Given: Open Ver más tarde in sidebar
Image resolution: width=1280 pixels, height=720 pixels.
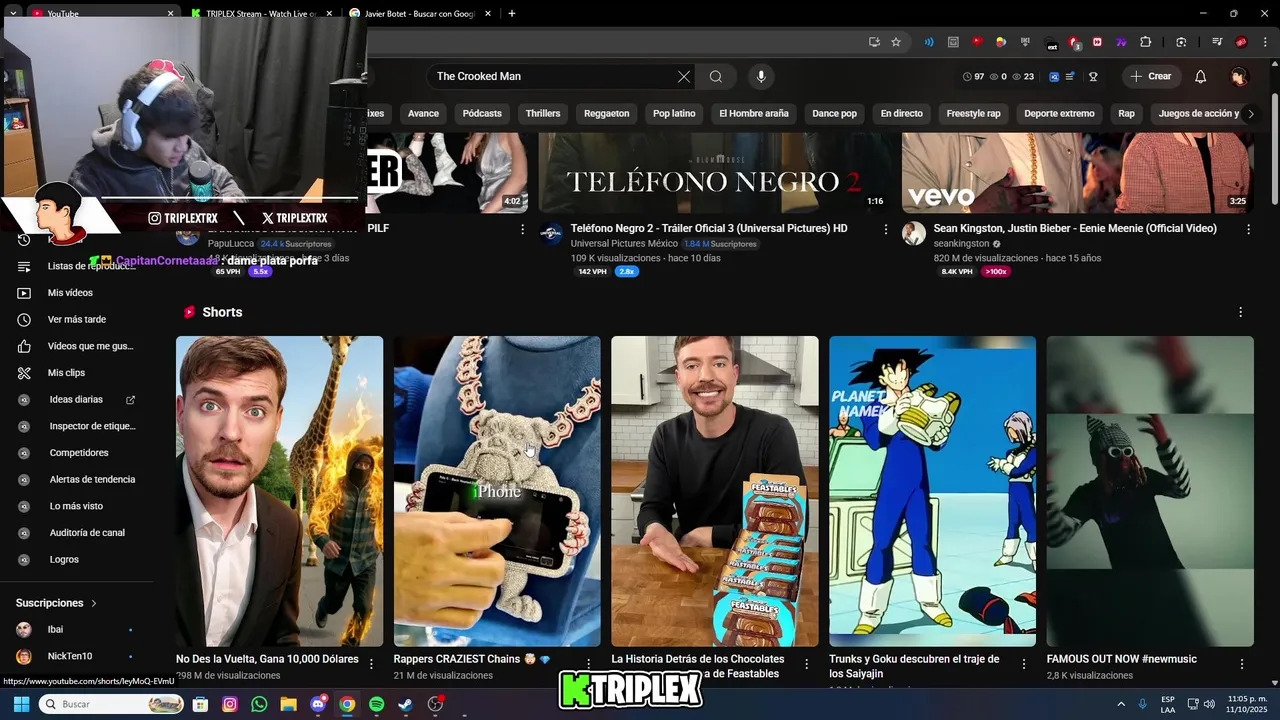Looking at the screenshot, I should (x=76, y=319).
